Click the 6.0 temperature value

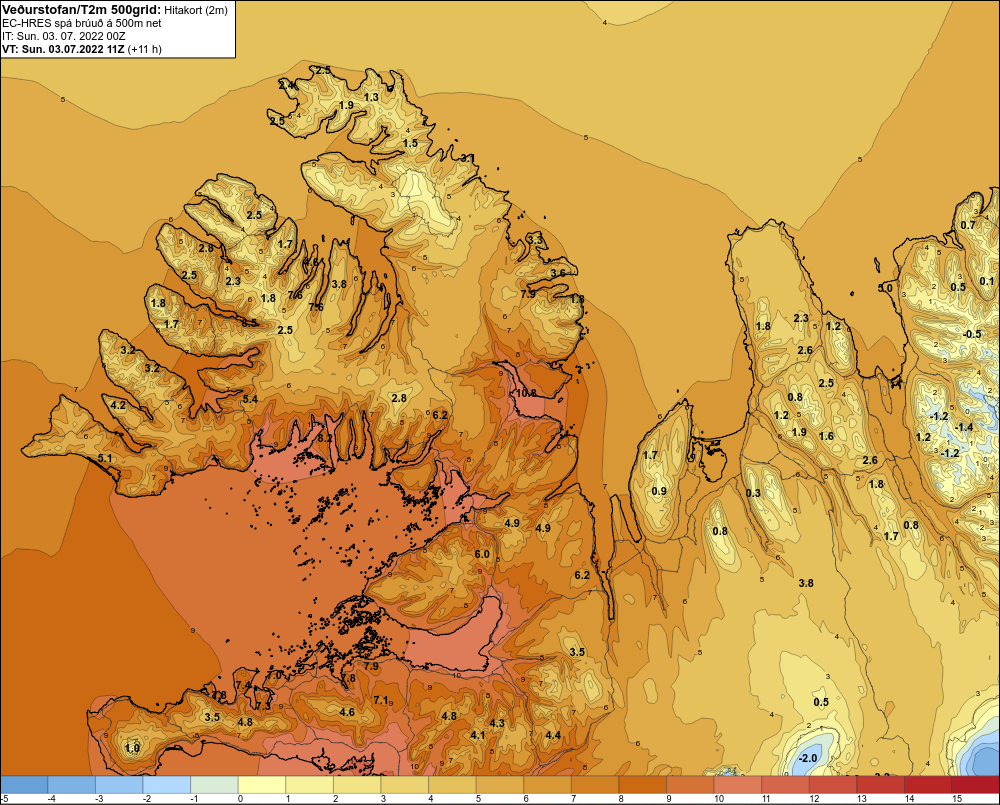point(482,554)
